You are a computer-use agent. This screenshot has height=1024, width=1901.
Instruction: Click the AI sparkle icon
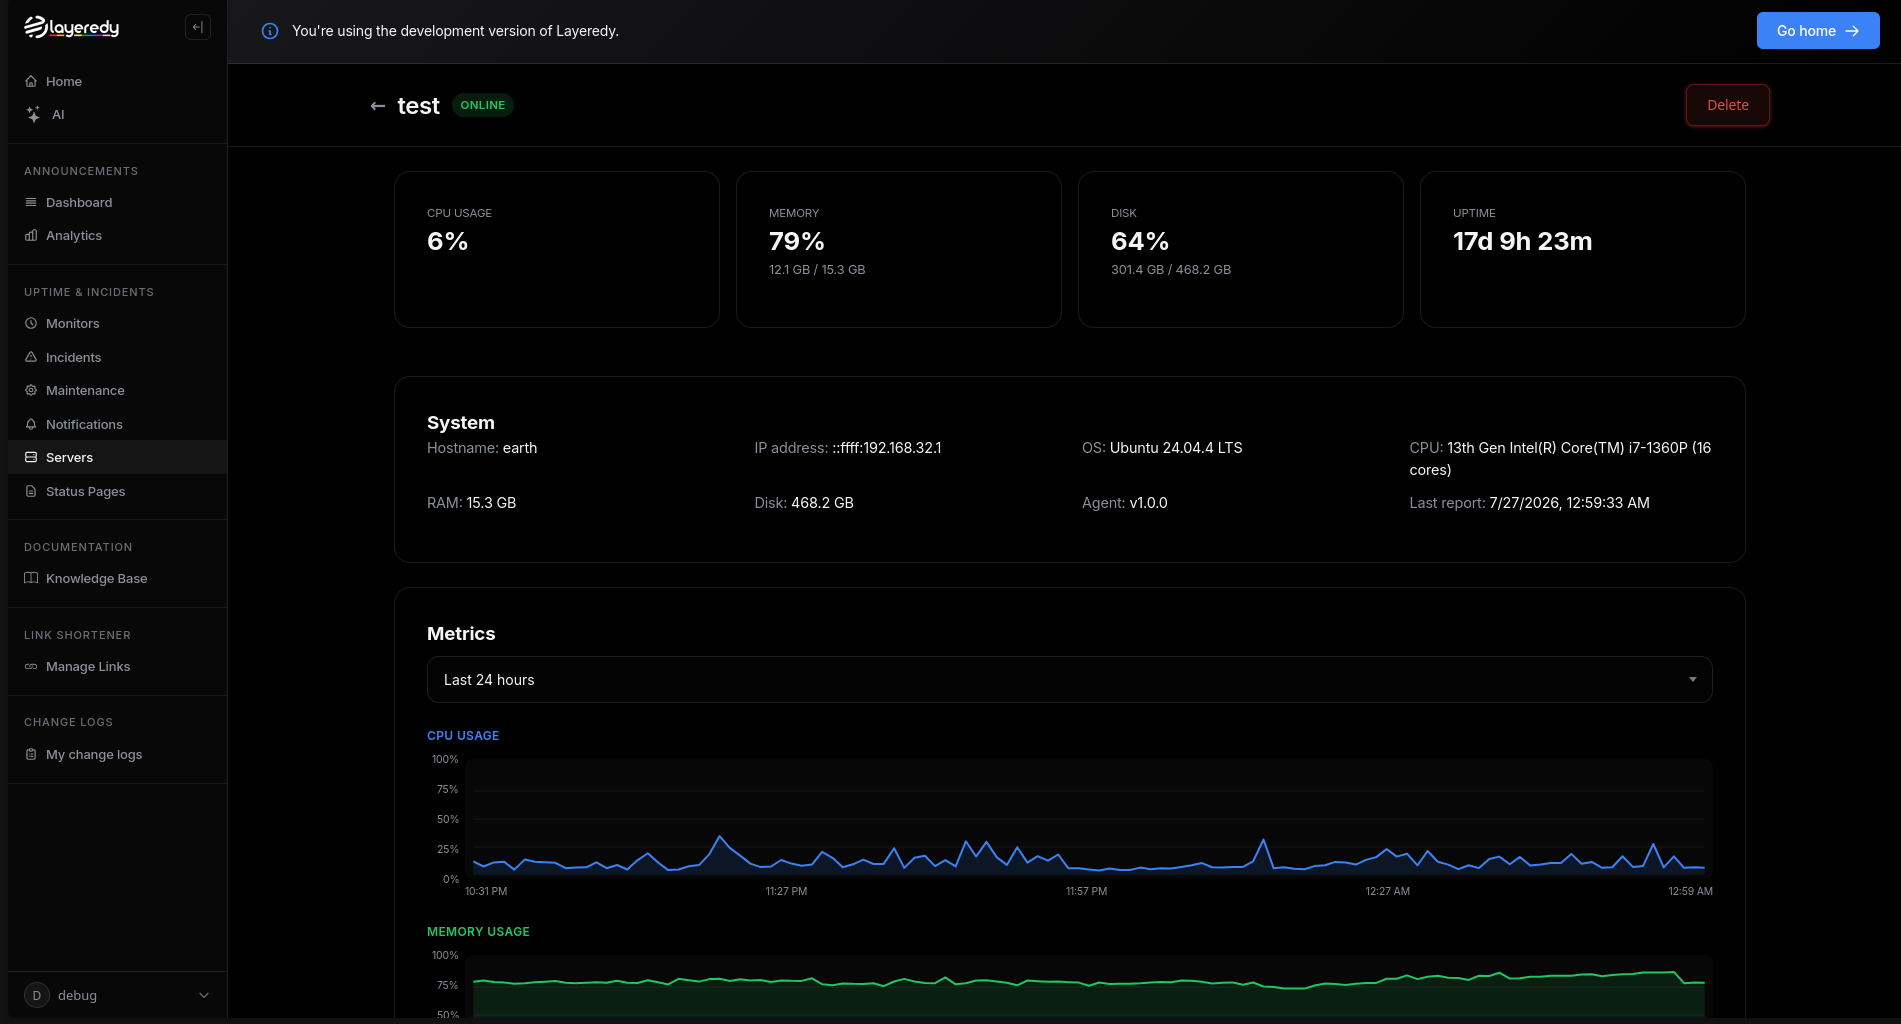33,115
